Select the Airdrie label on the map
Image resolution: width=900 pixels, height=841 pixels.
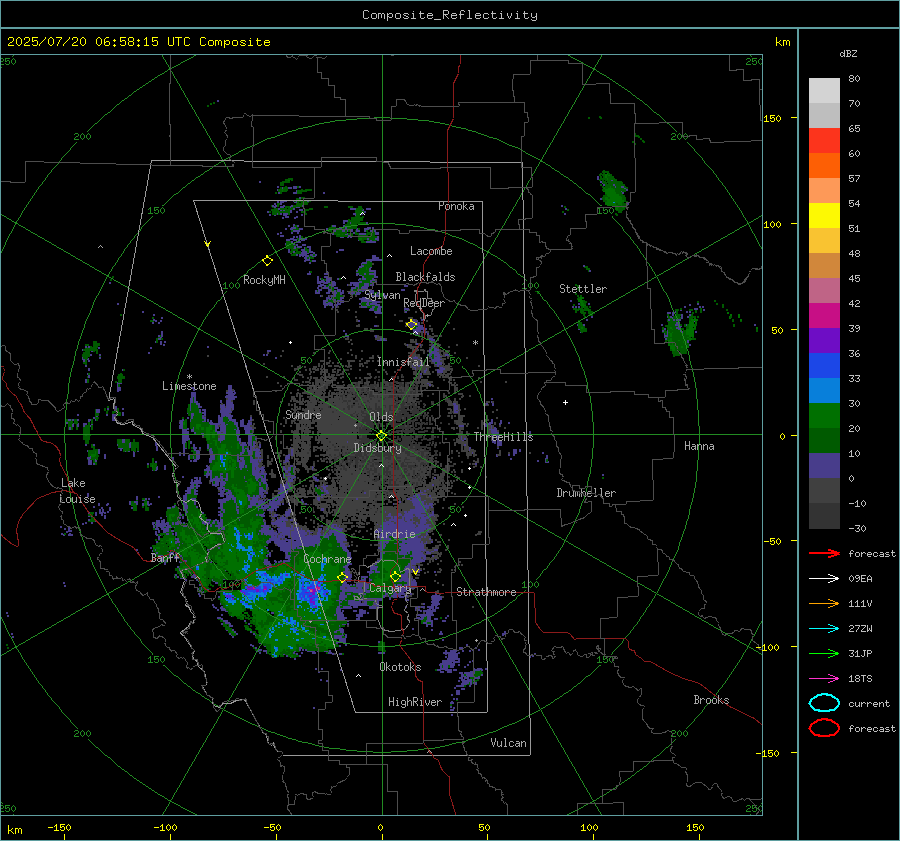[394, 534]
